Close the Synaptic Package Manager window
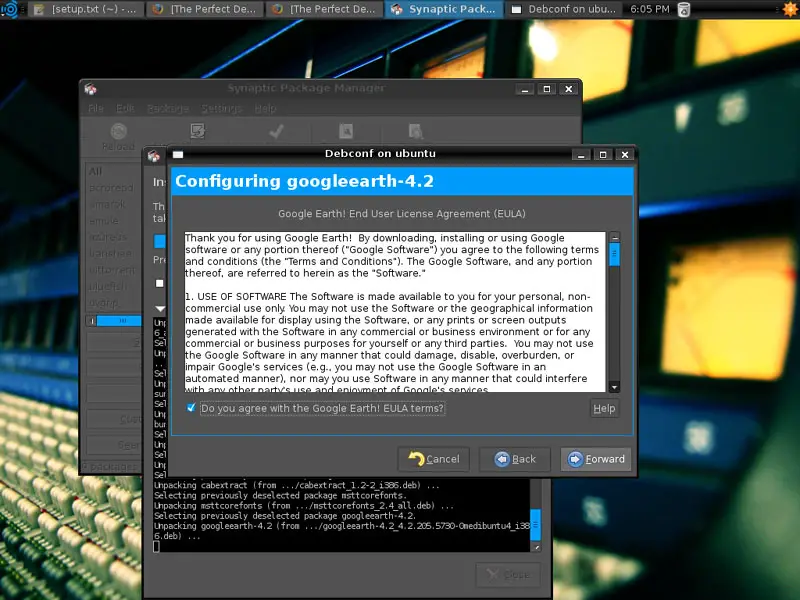The image size is (800, 600). (x=568, y=89)
